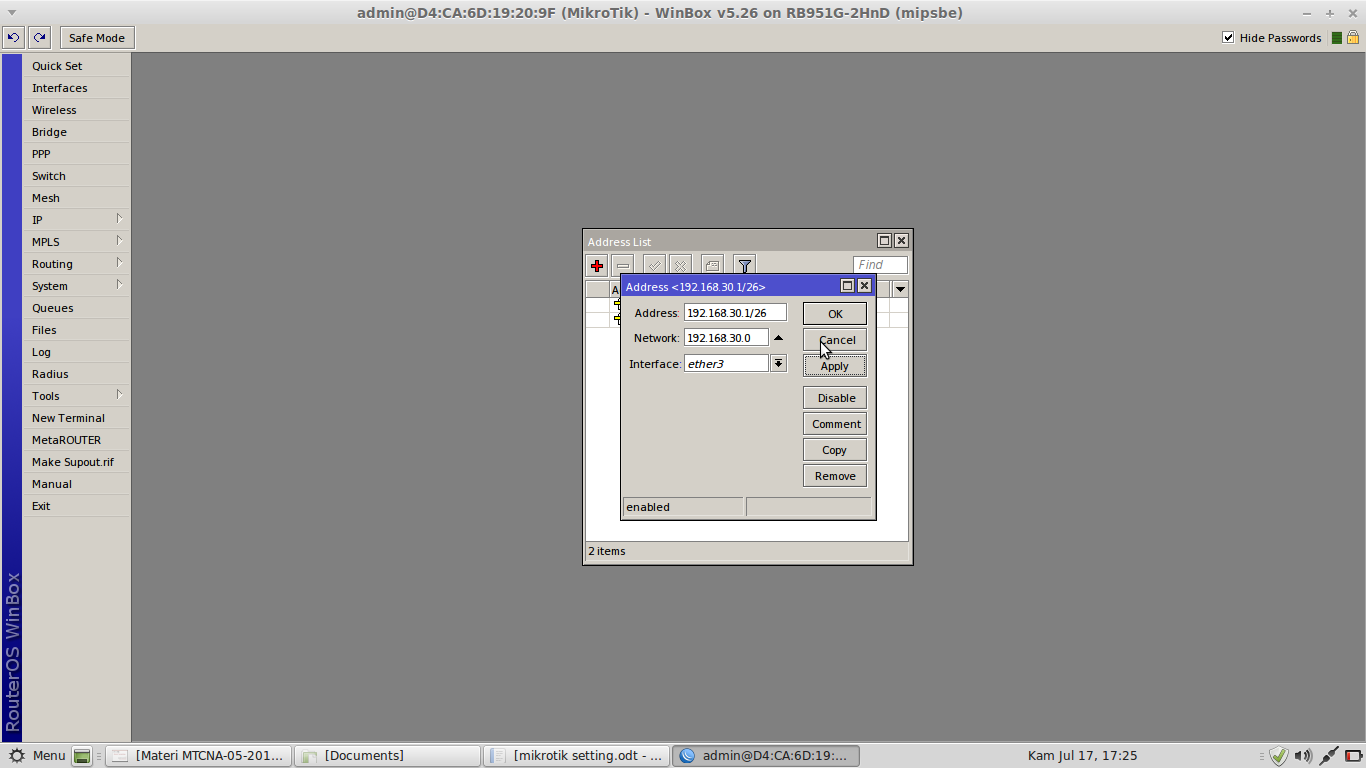Image resolution: width=1366 pixels, height=768 pixels.
Task: Open Interfaces in sidebar
Action: point(77,88)
